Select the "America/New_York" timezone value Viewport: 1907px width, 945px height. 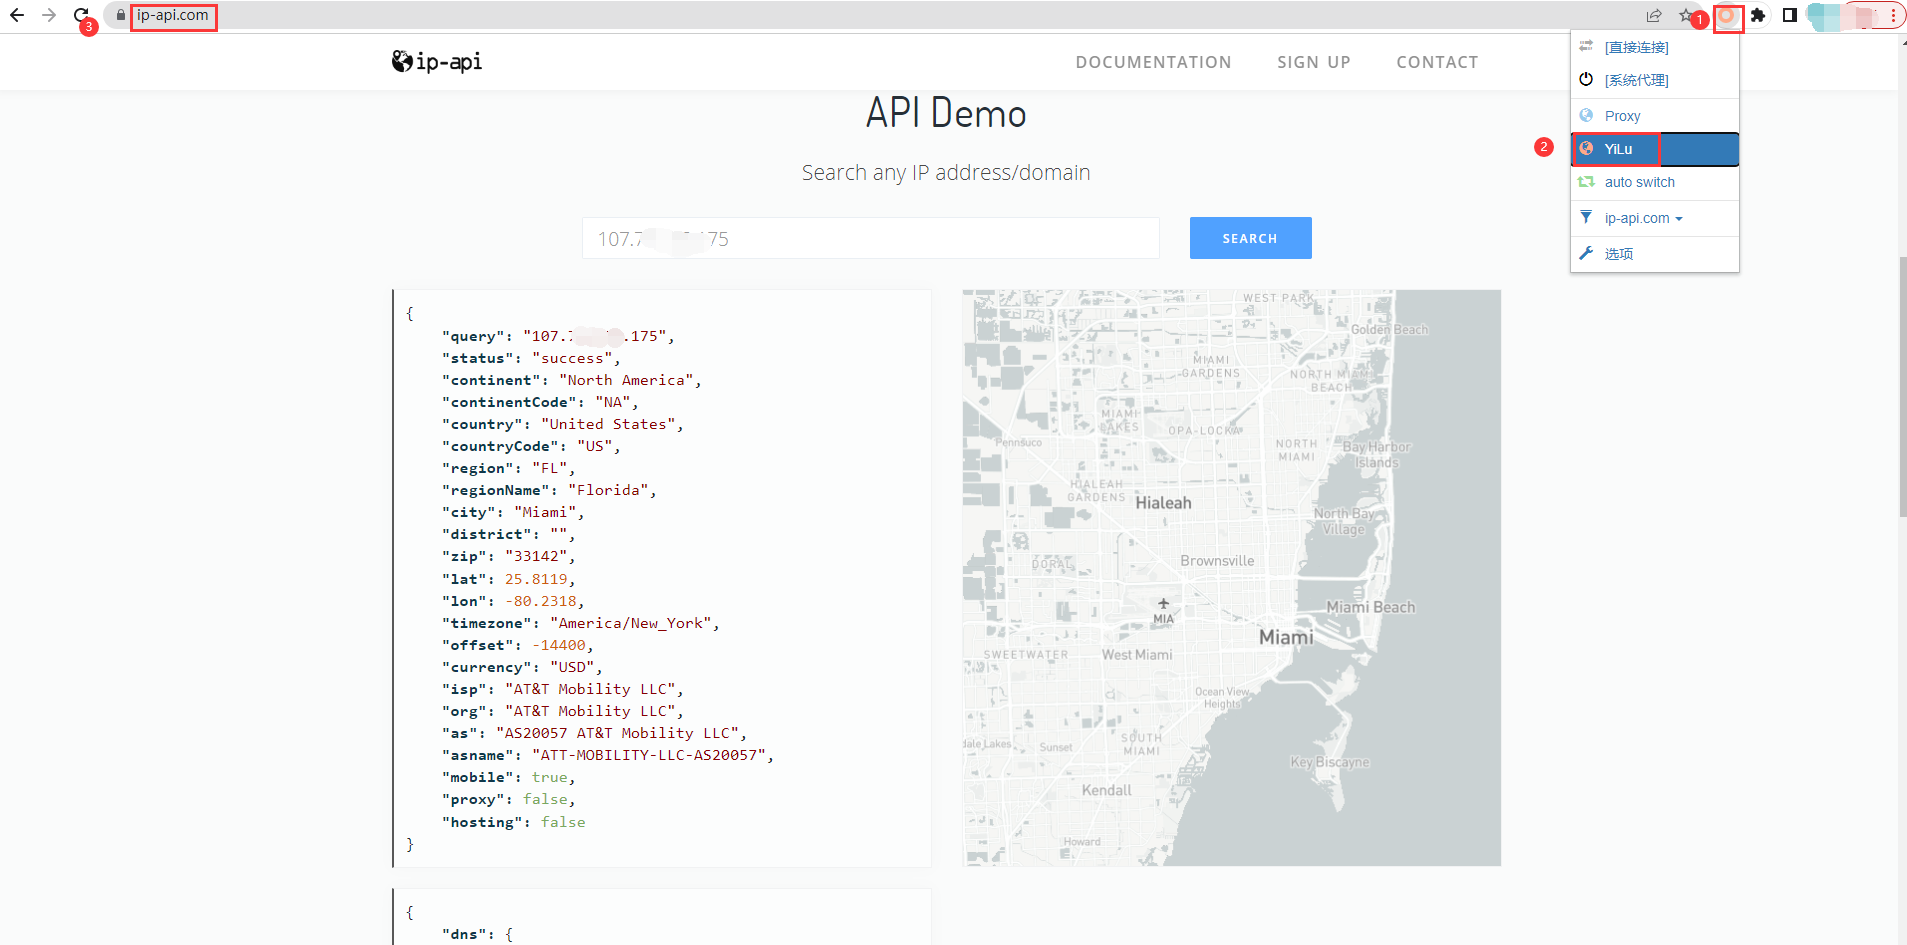630,623
